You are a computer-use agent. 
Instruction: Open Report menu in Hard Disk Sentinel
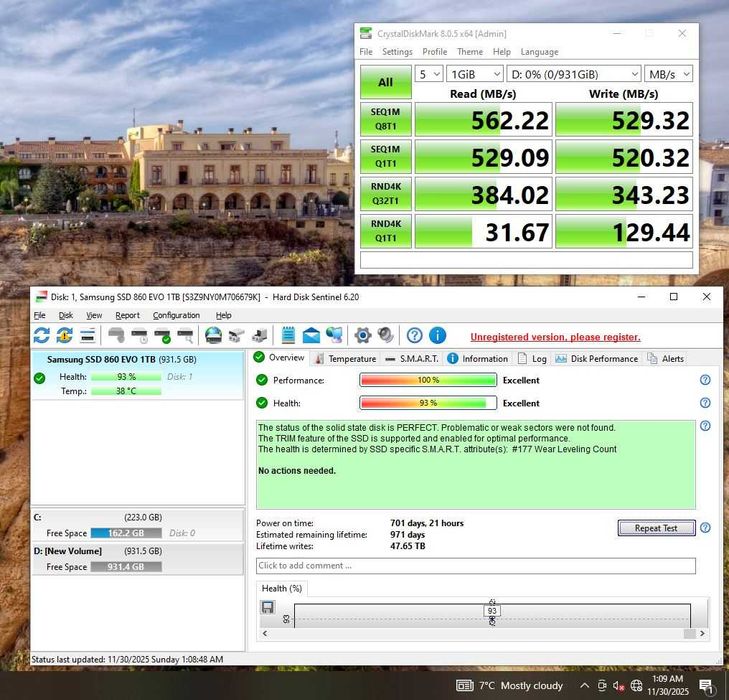point(127,315)
